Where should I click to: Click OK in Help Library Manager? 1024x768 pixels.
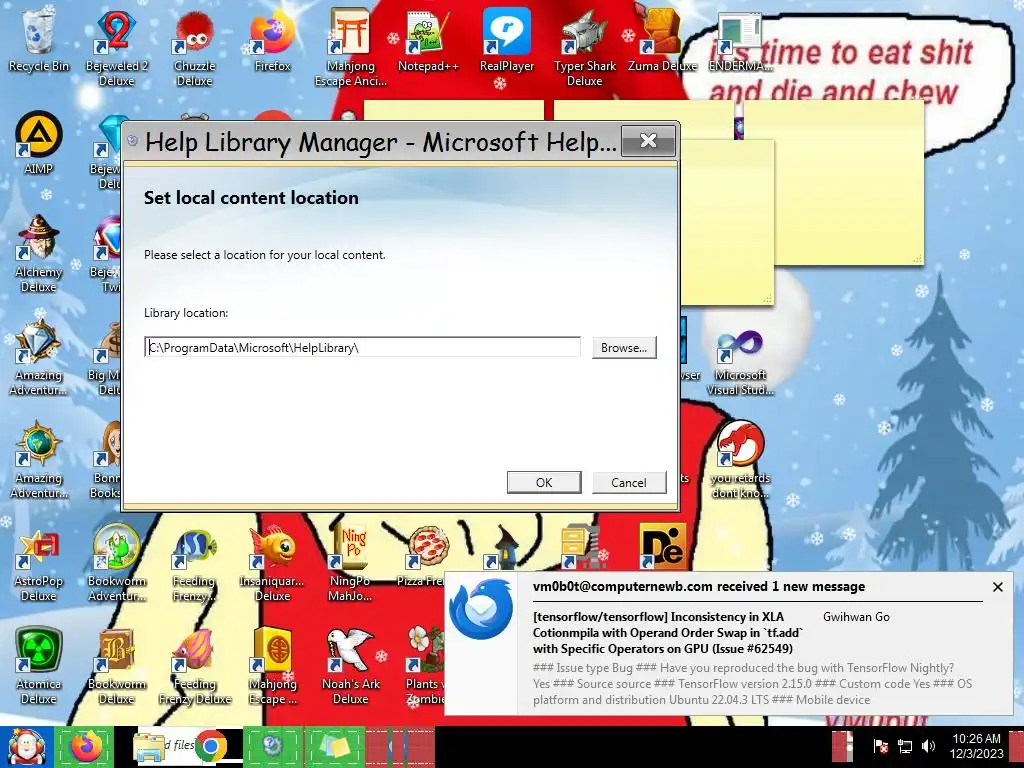[x=544, y=483]
